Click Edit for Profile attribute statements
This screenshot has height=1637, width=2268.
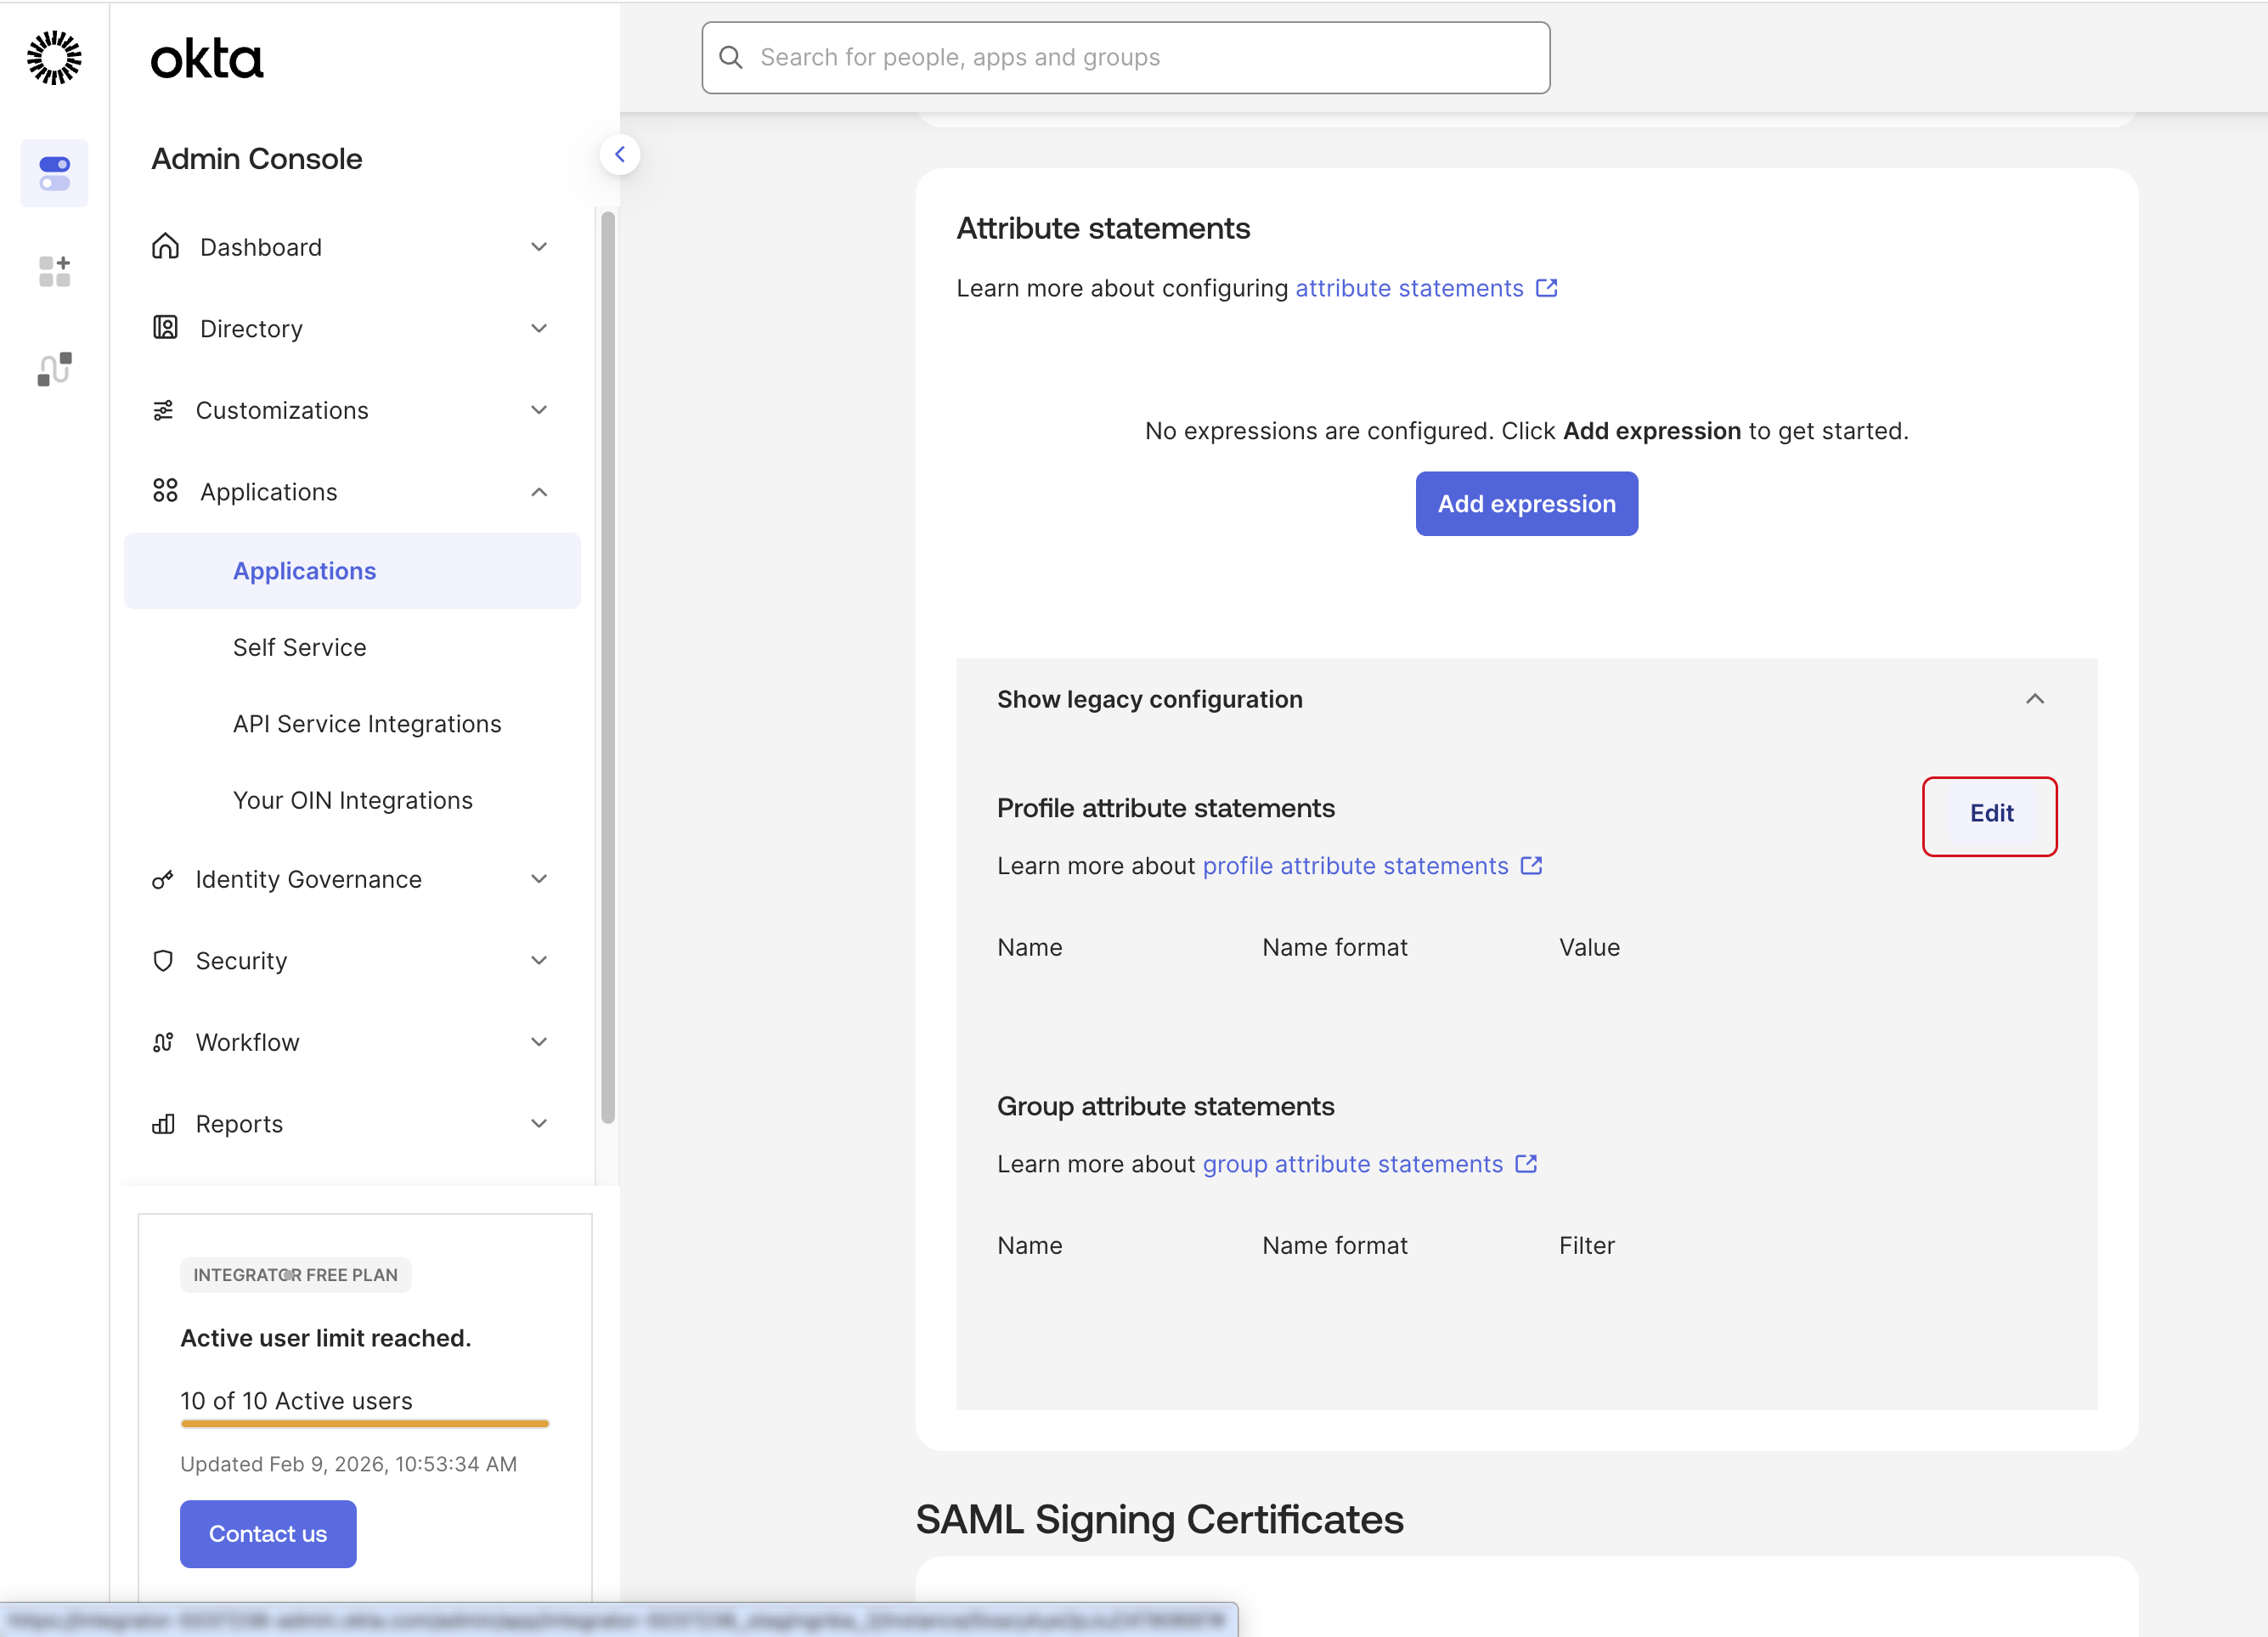(1991, 814)
